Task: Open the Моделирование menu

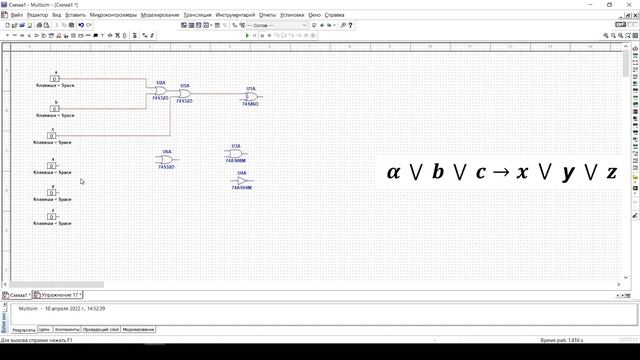Action: coord(160,15)
